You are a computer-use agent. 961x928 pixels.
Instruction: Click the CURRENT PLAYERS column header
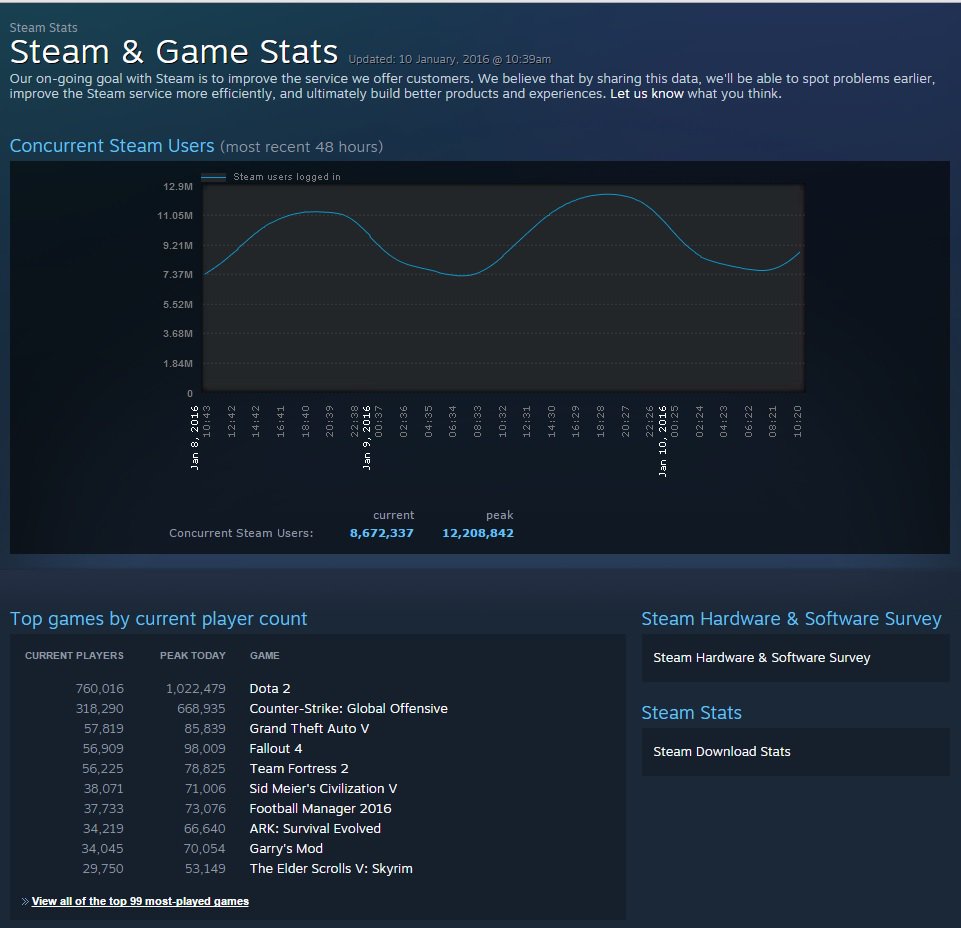(74, 656)
